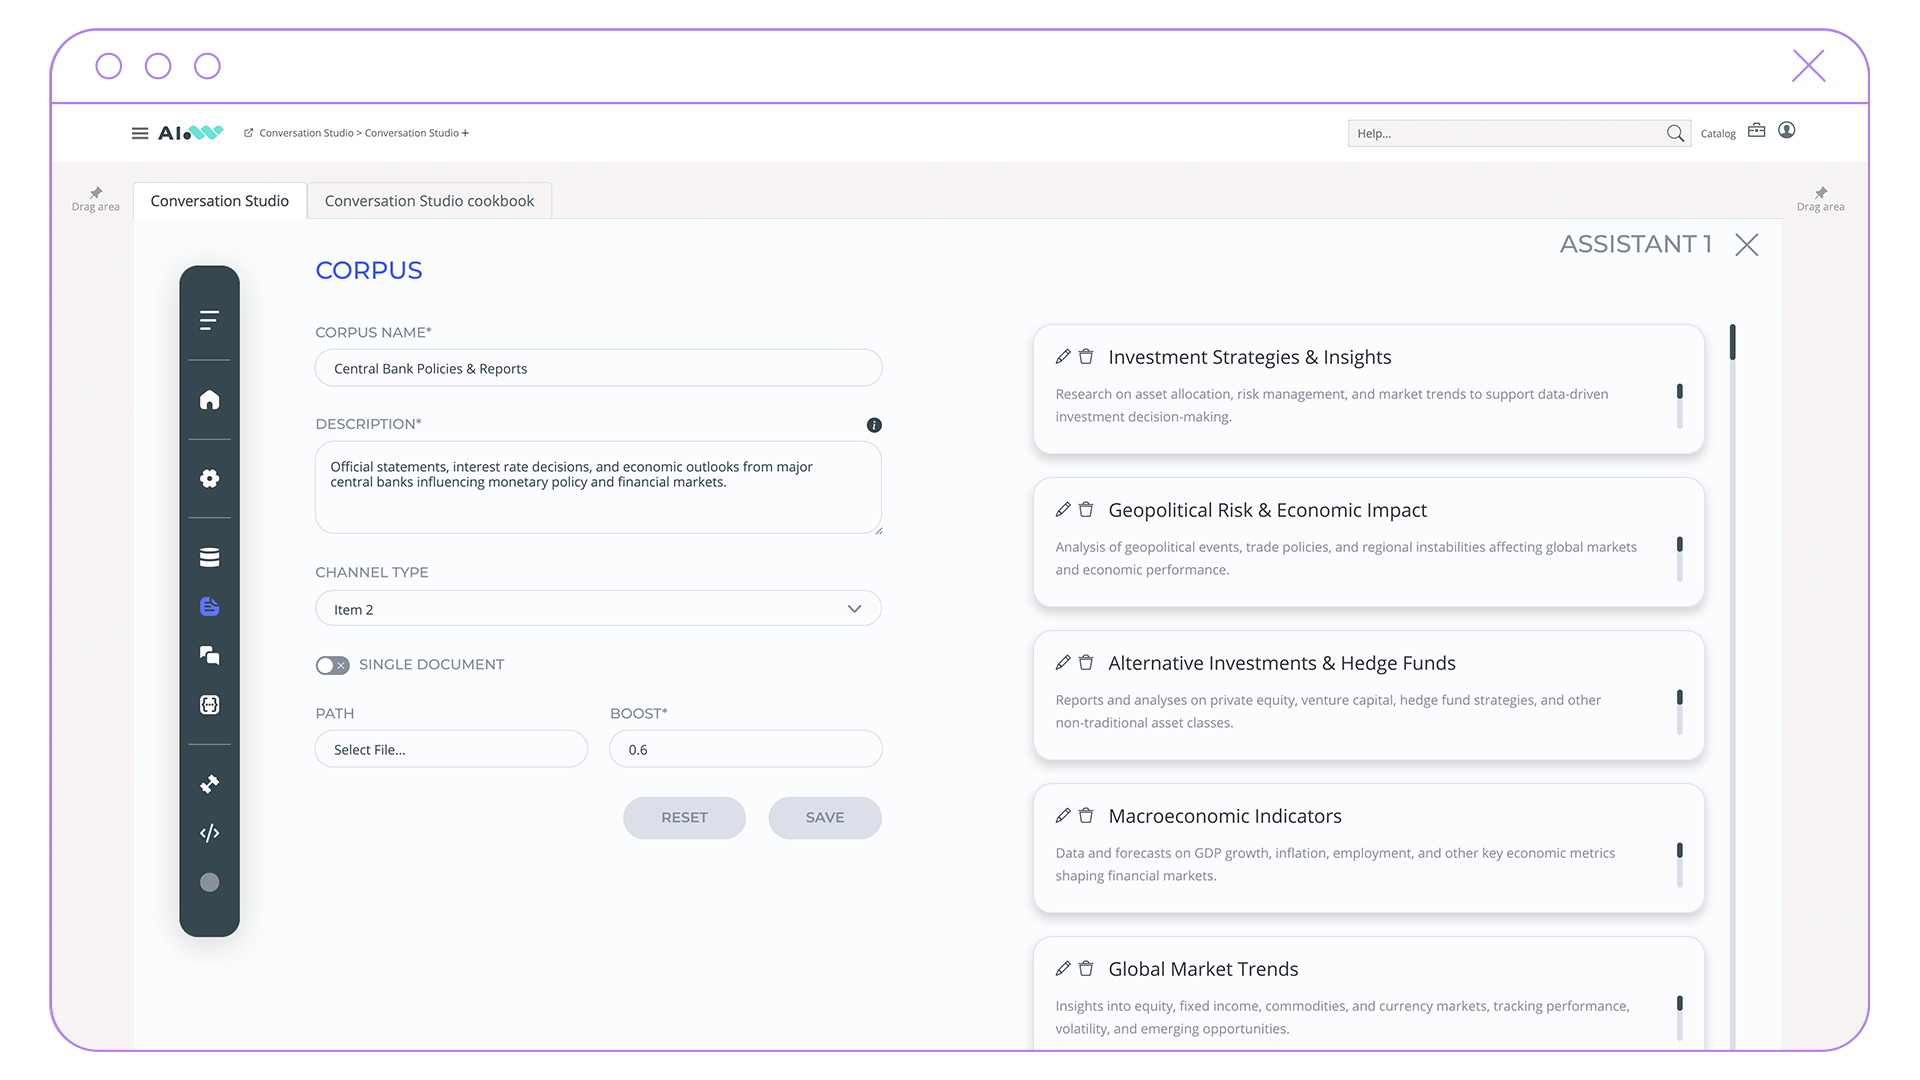Collapse the sidebar using top lines icon
Image resolution: width=1920 pixels, height=1080 pixels.
pos(209,320)
